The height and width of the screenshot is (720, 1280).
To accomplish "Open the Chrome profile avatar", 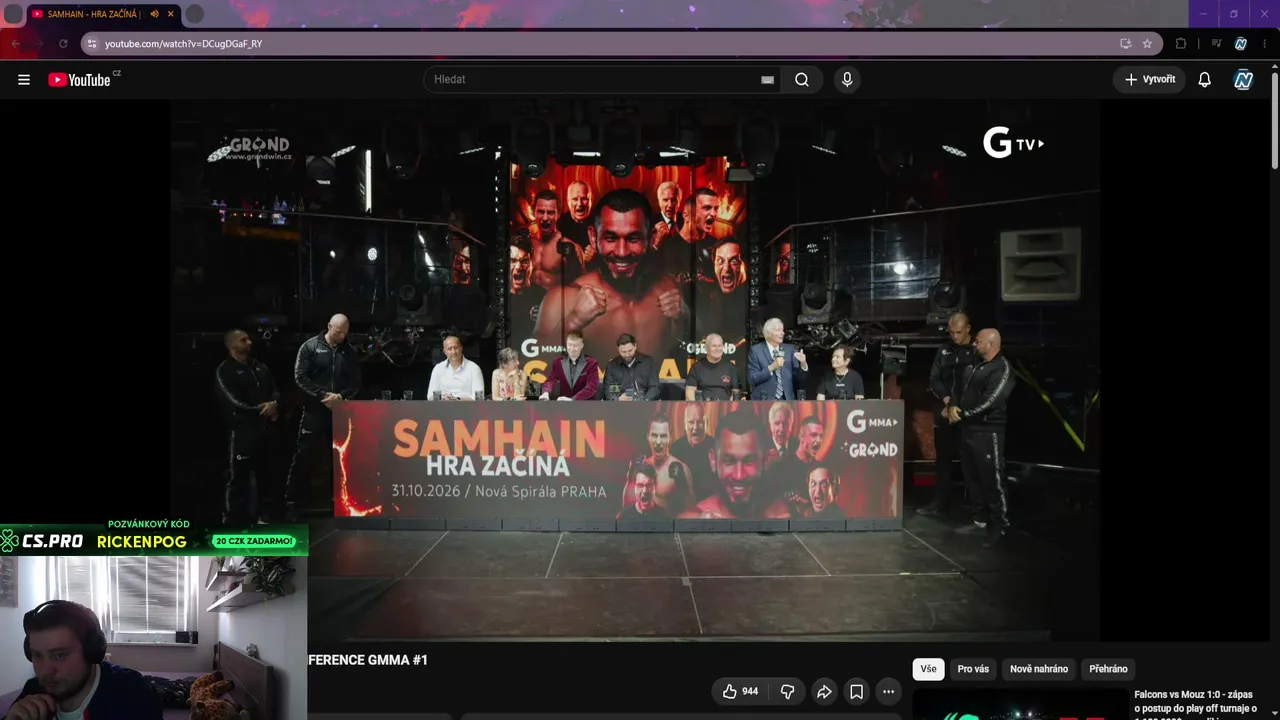I will click(x=1241, y=44).
